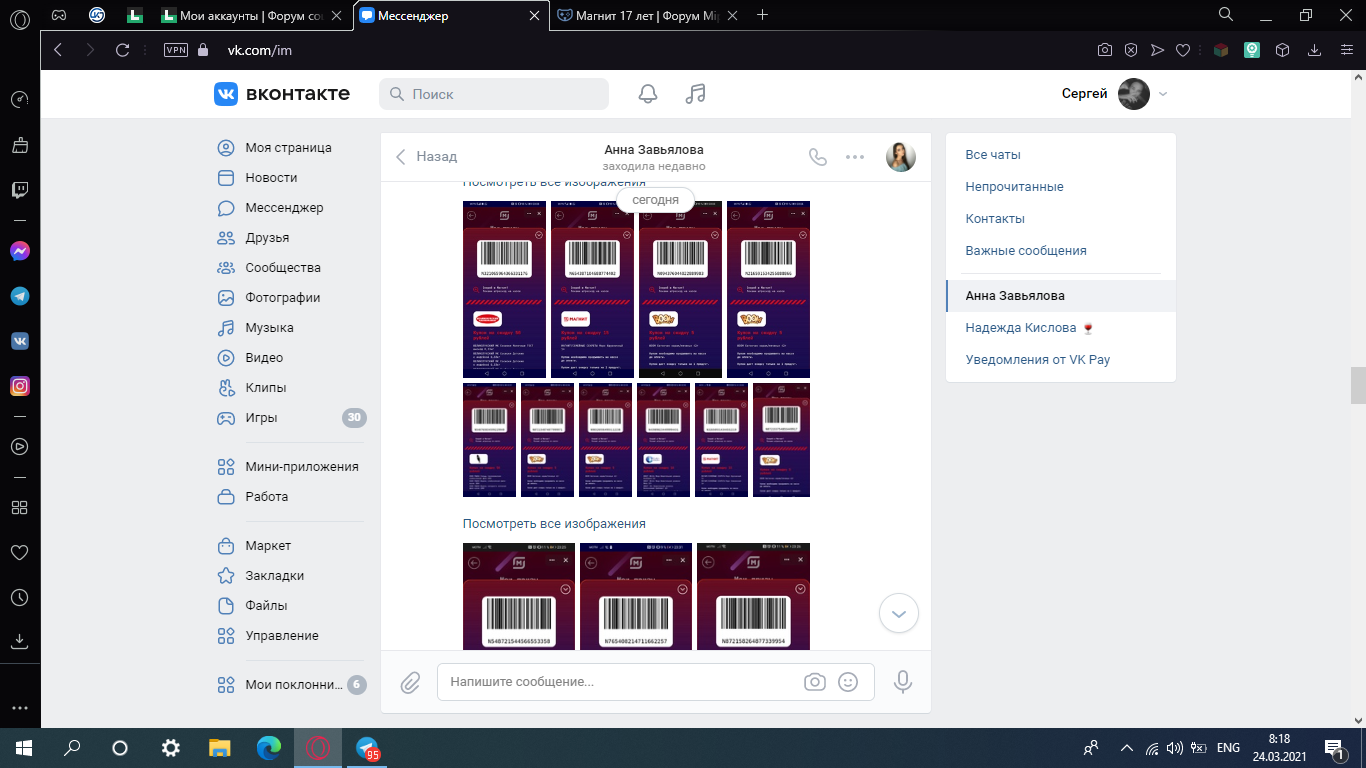Viewport: 1366px width, 768px height.
Task: Reload the vk.com page
Action: pyautogui.click(x=123, y=49)
